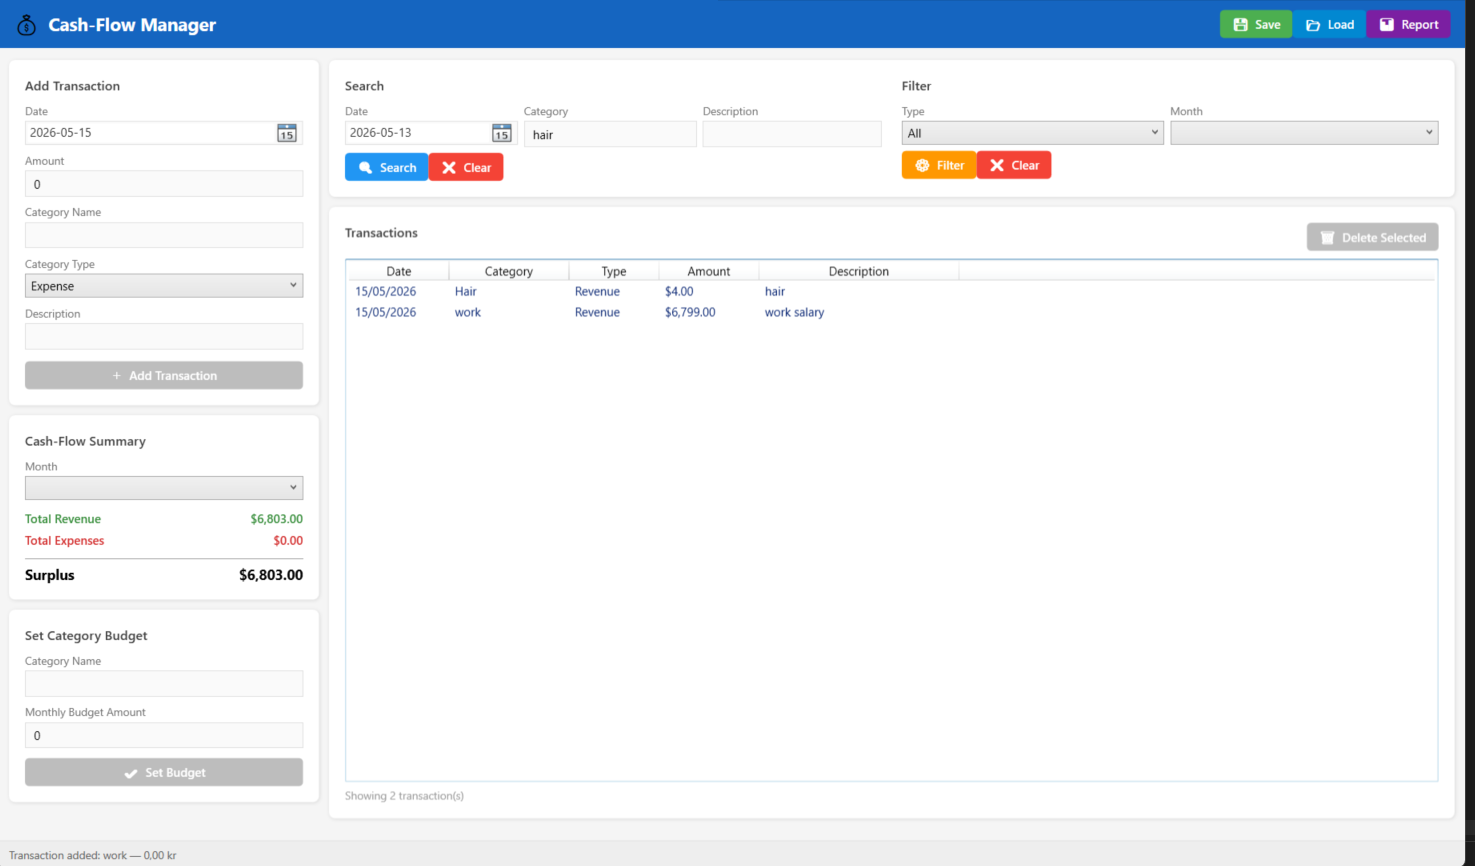Screen dimensions: 1475x866
Task: Click the Amount column header
Action: (x=709, y=271)
